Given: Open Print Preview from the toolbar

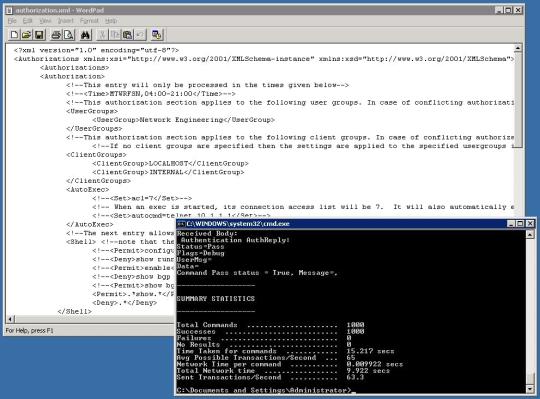Looking at the screenshot, I should [x=69, y=35].
